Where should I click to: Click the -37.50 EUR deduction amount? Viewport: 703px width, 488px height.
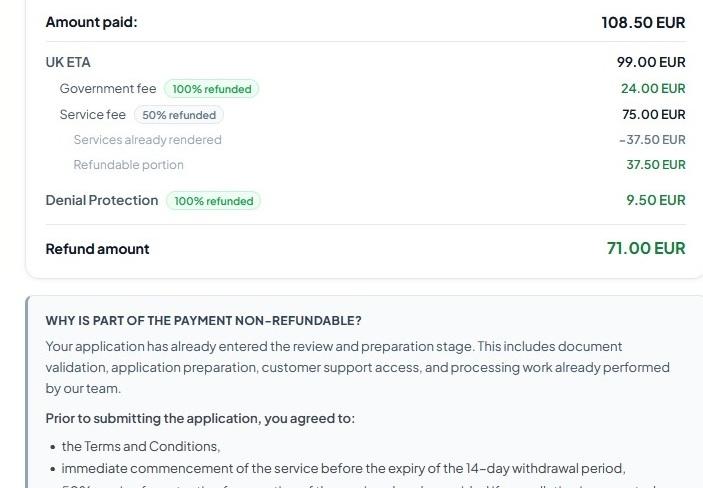(652, 139)
